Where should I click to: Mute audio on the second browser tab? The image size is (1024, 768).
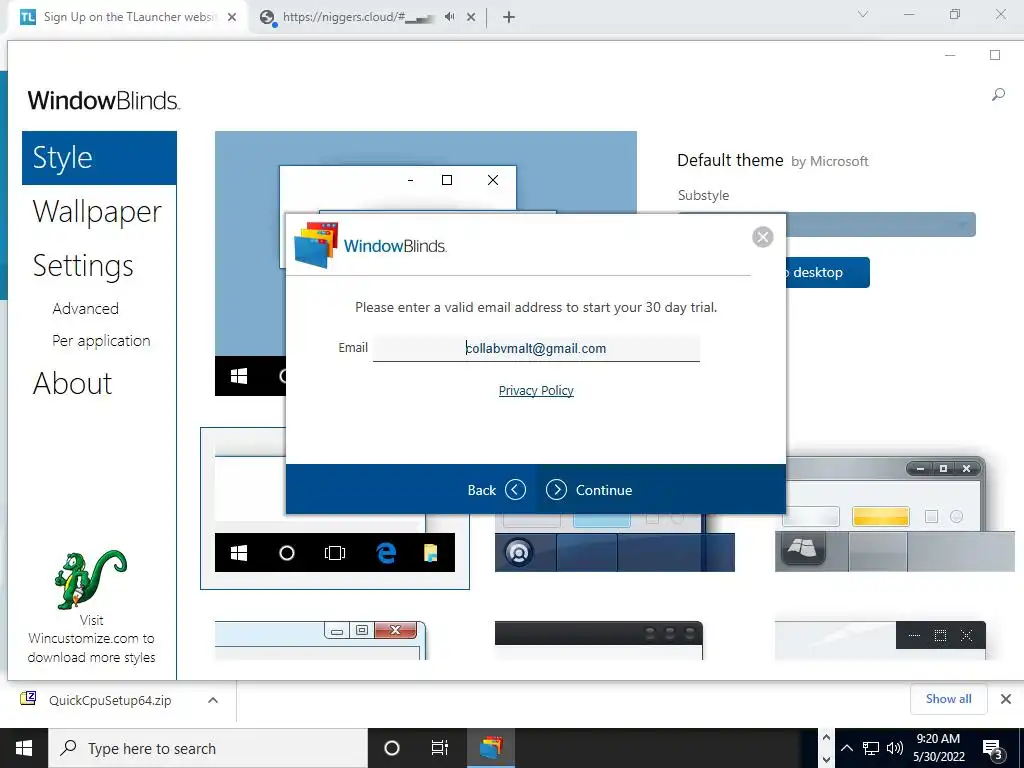(x=449, y=17)
